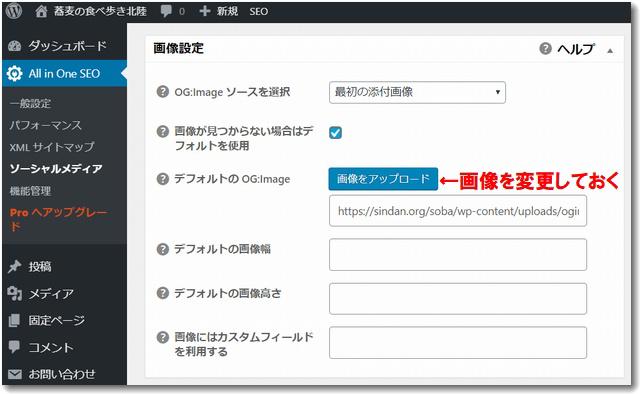Viewport: 640px width, 394px height.
Task: Click the ダッシュボード gauge icon
Action: click(14, 46)
